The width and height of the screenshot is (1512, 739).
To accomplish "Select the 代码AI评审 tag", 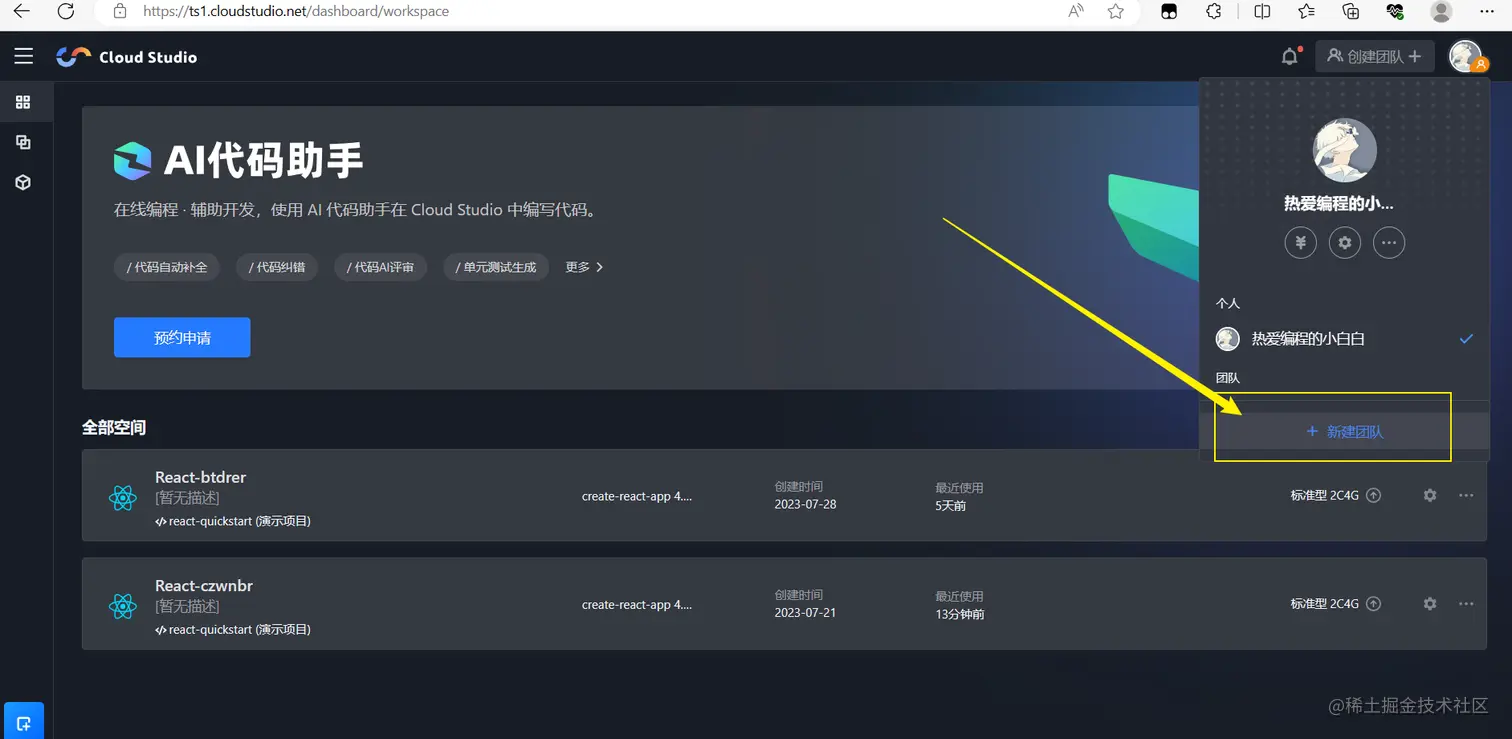I will [x=380, y=267].
